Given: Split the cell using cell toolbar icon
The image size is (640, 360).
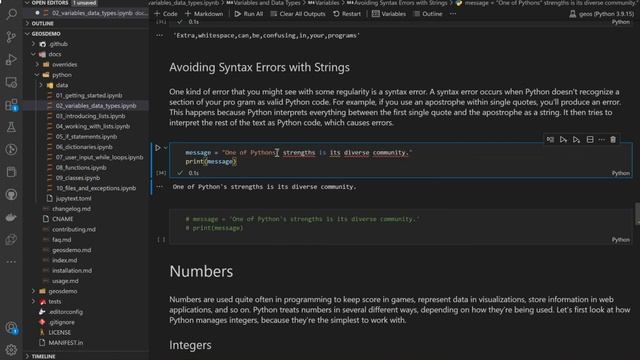Looking at the screenshot, I should [590, 140].
